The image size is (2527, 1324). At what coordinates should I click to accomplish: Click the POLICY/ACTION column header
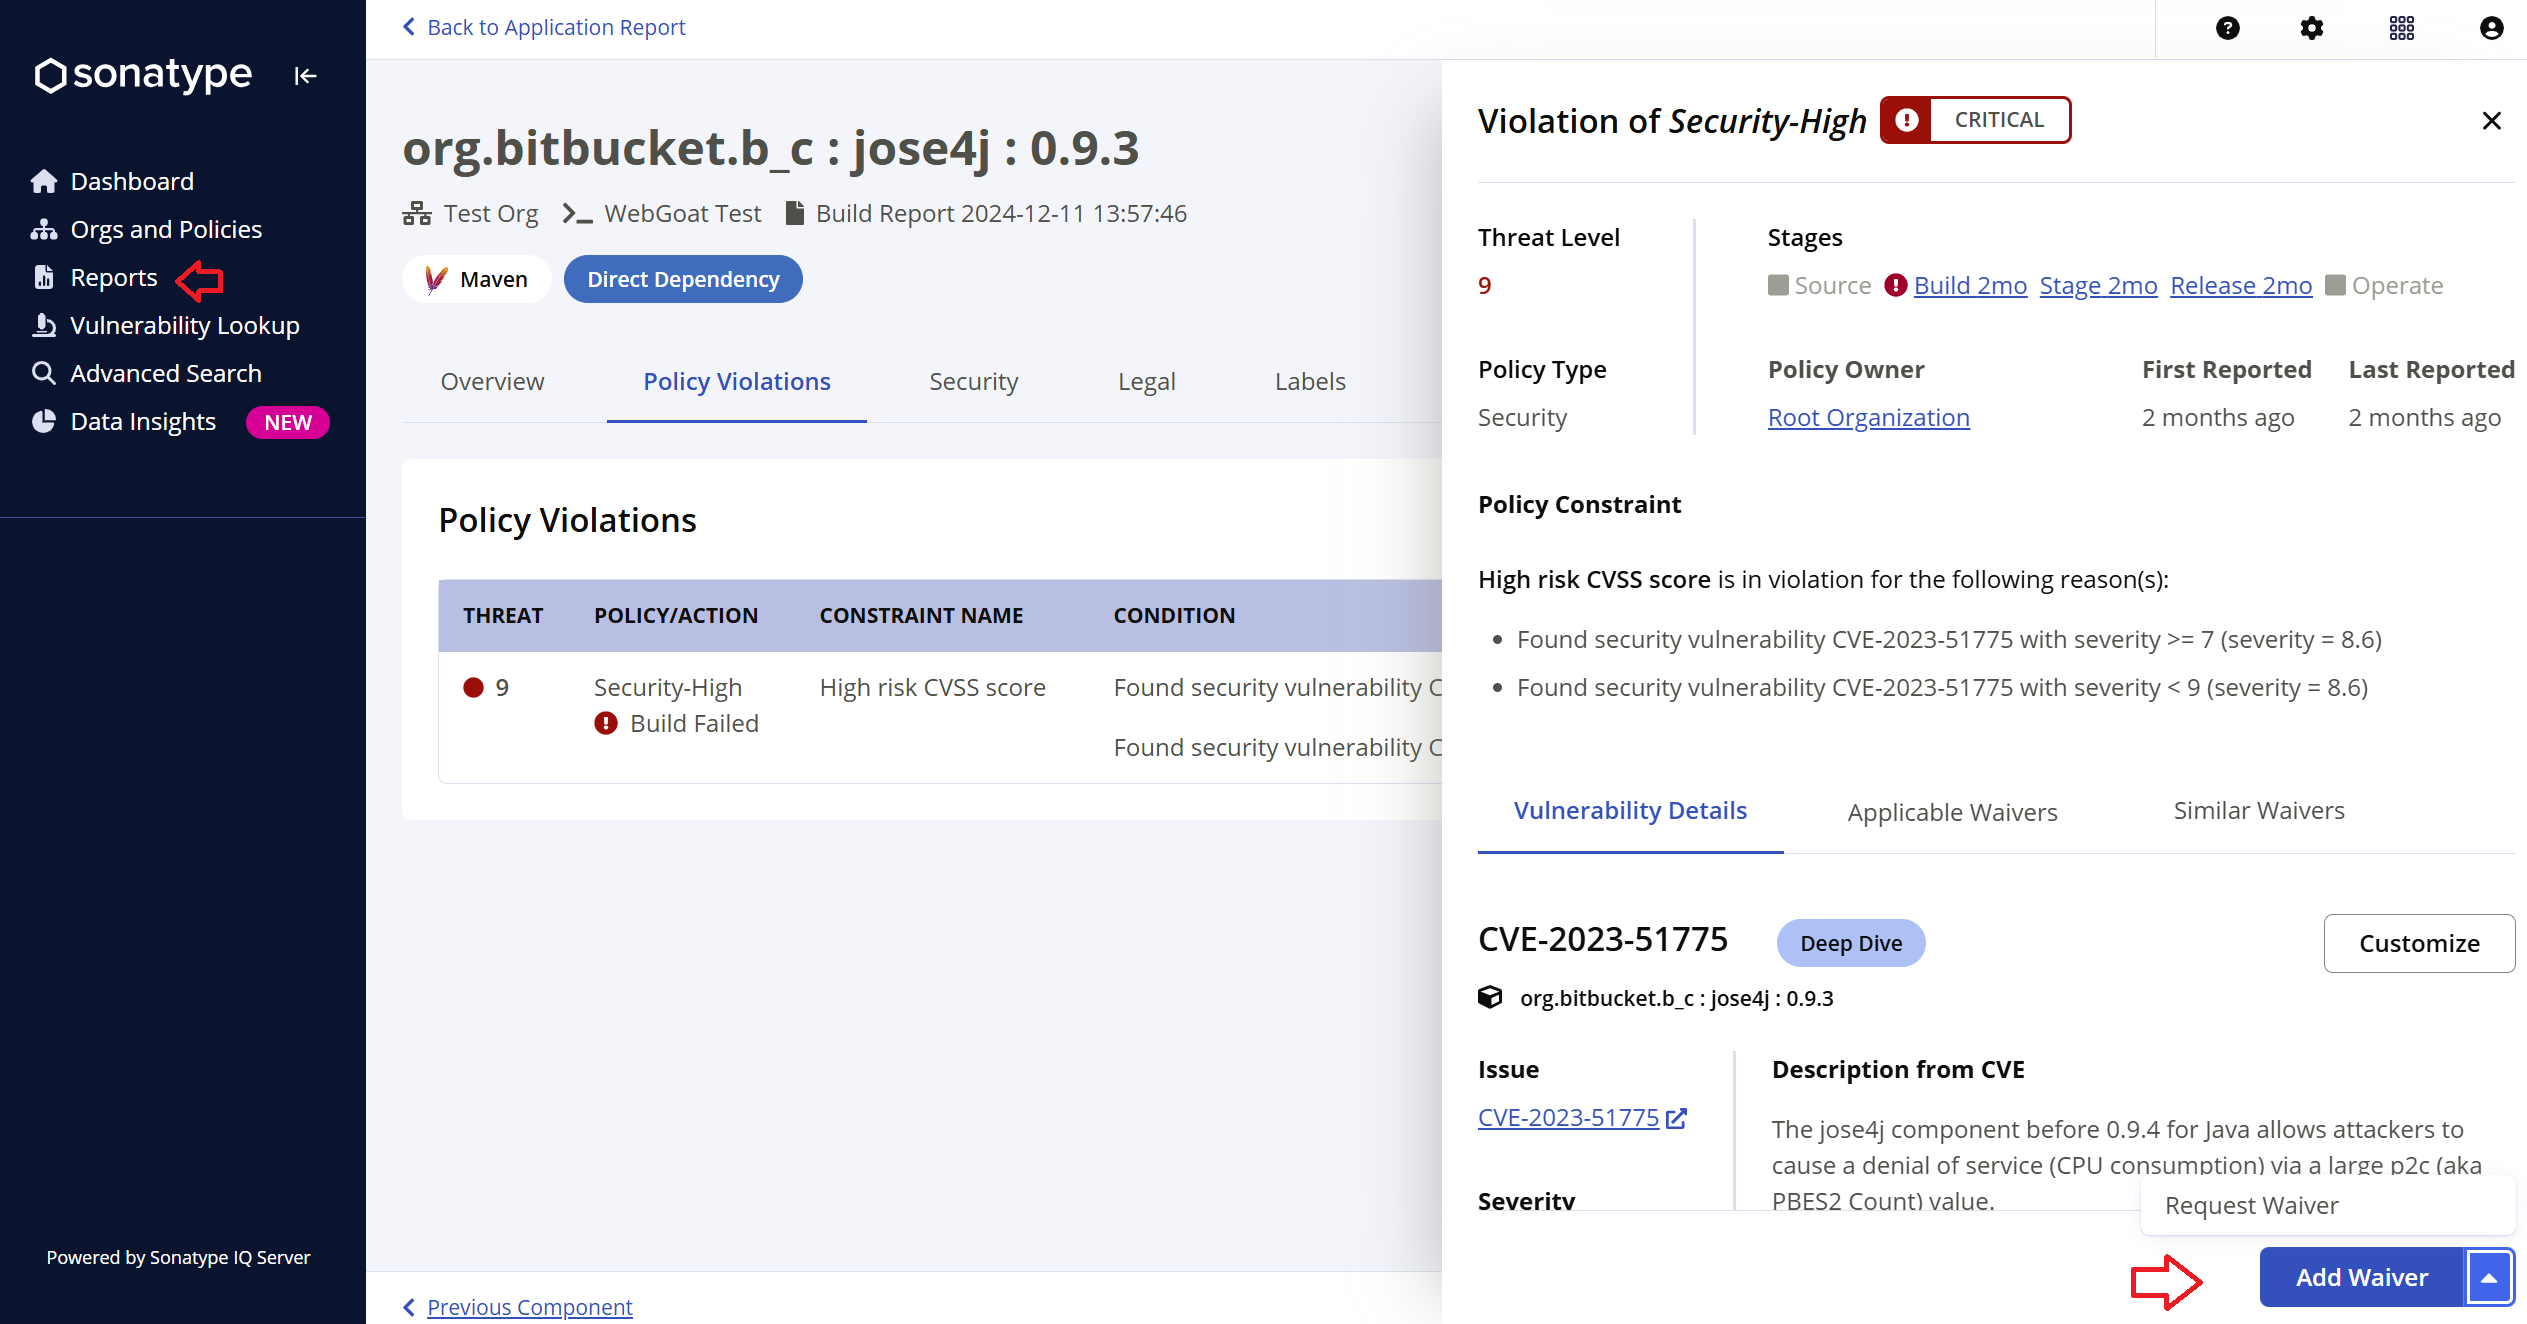(x=676, y=615)
